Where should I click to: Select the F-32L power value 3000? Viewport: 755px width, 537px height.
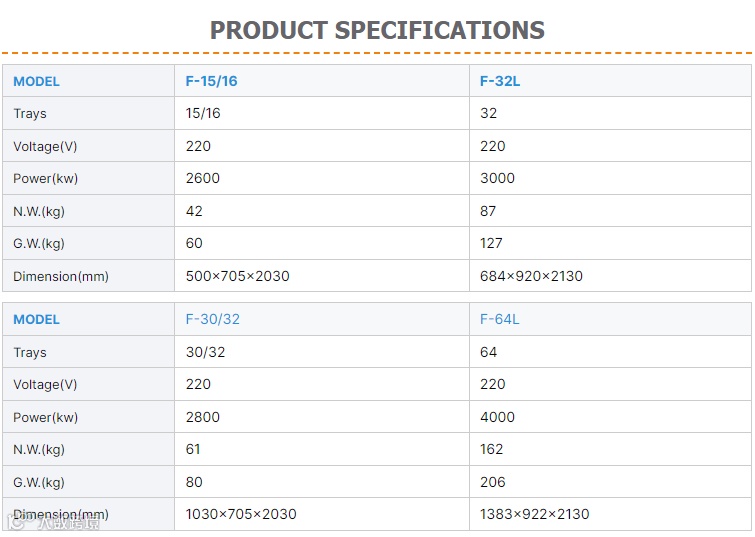tap(497, 178)
